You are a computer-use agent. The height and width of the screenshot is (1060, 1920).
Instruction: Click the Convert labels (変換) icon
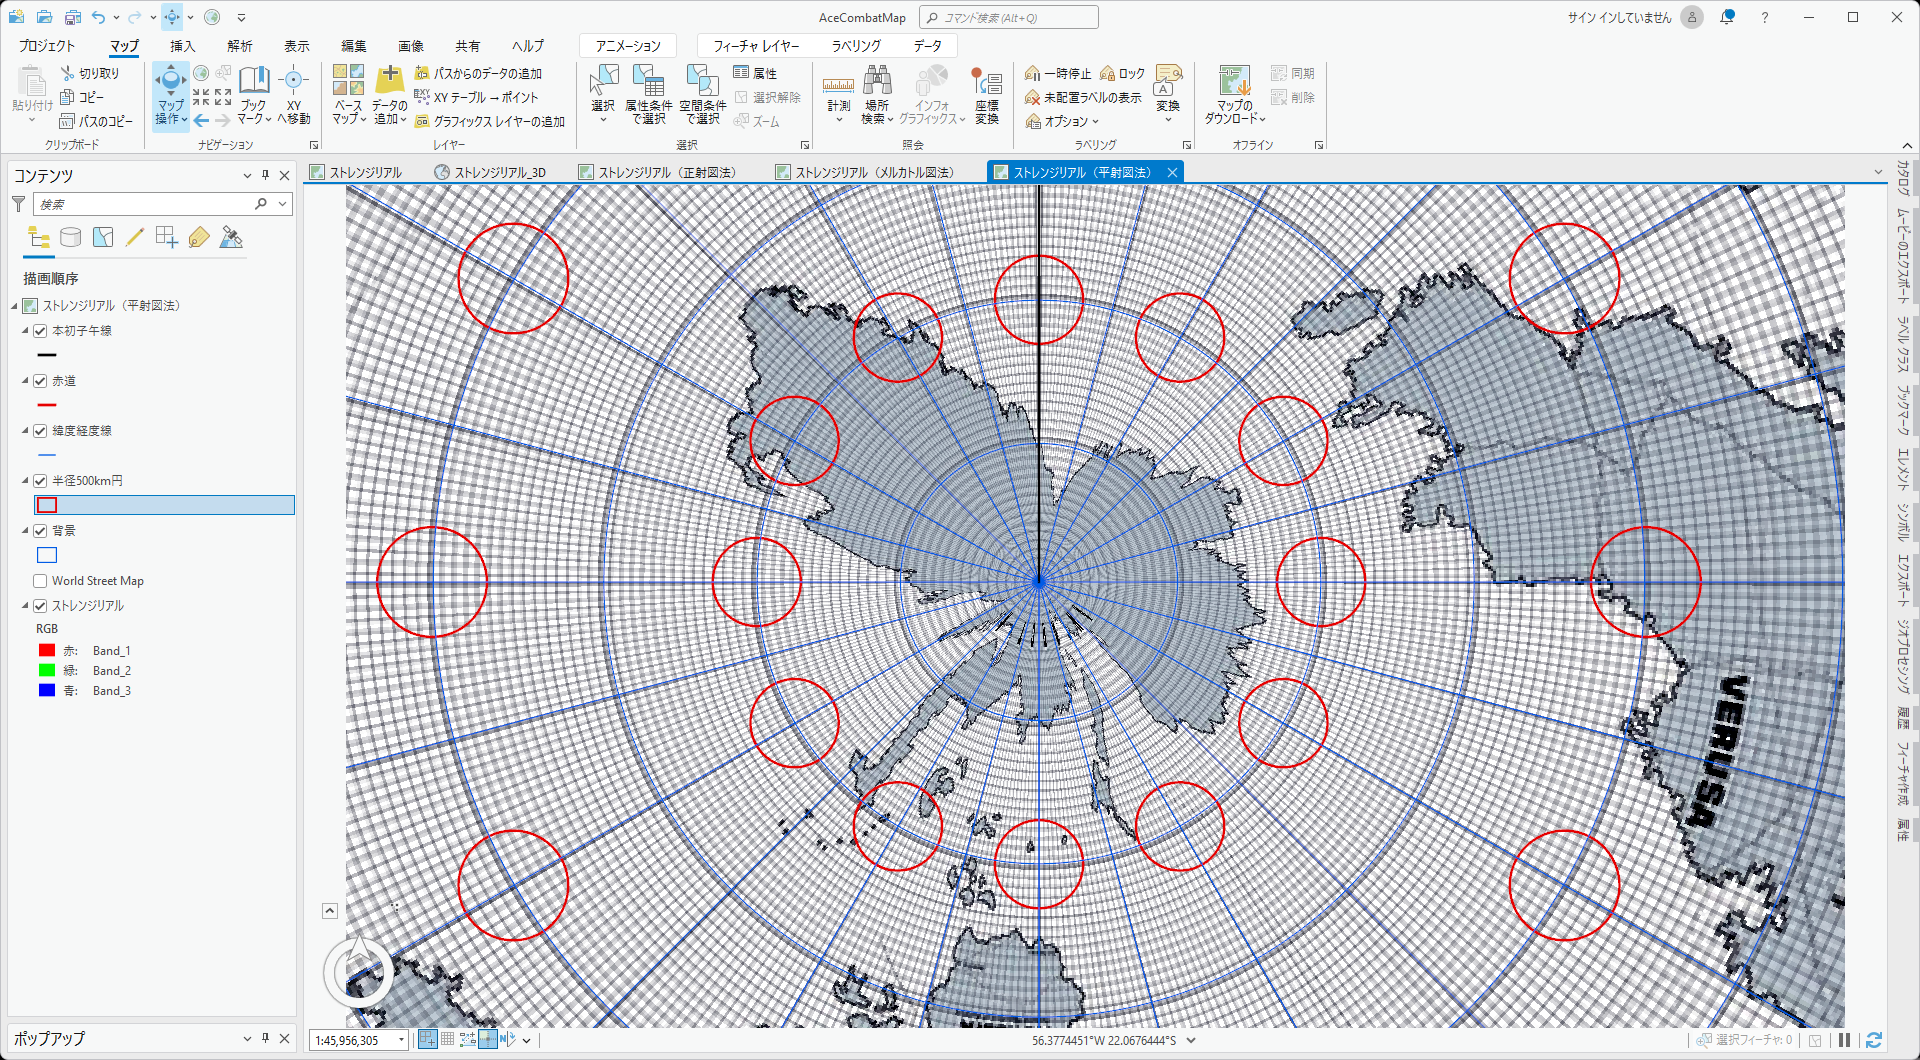click(1168, 79)
